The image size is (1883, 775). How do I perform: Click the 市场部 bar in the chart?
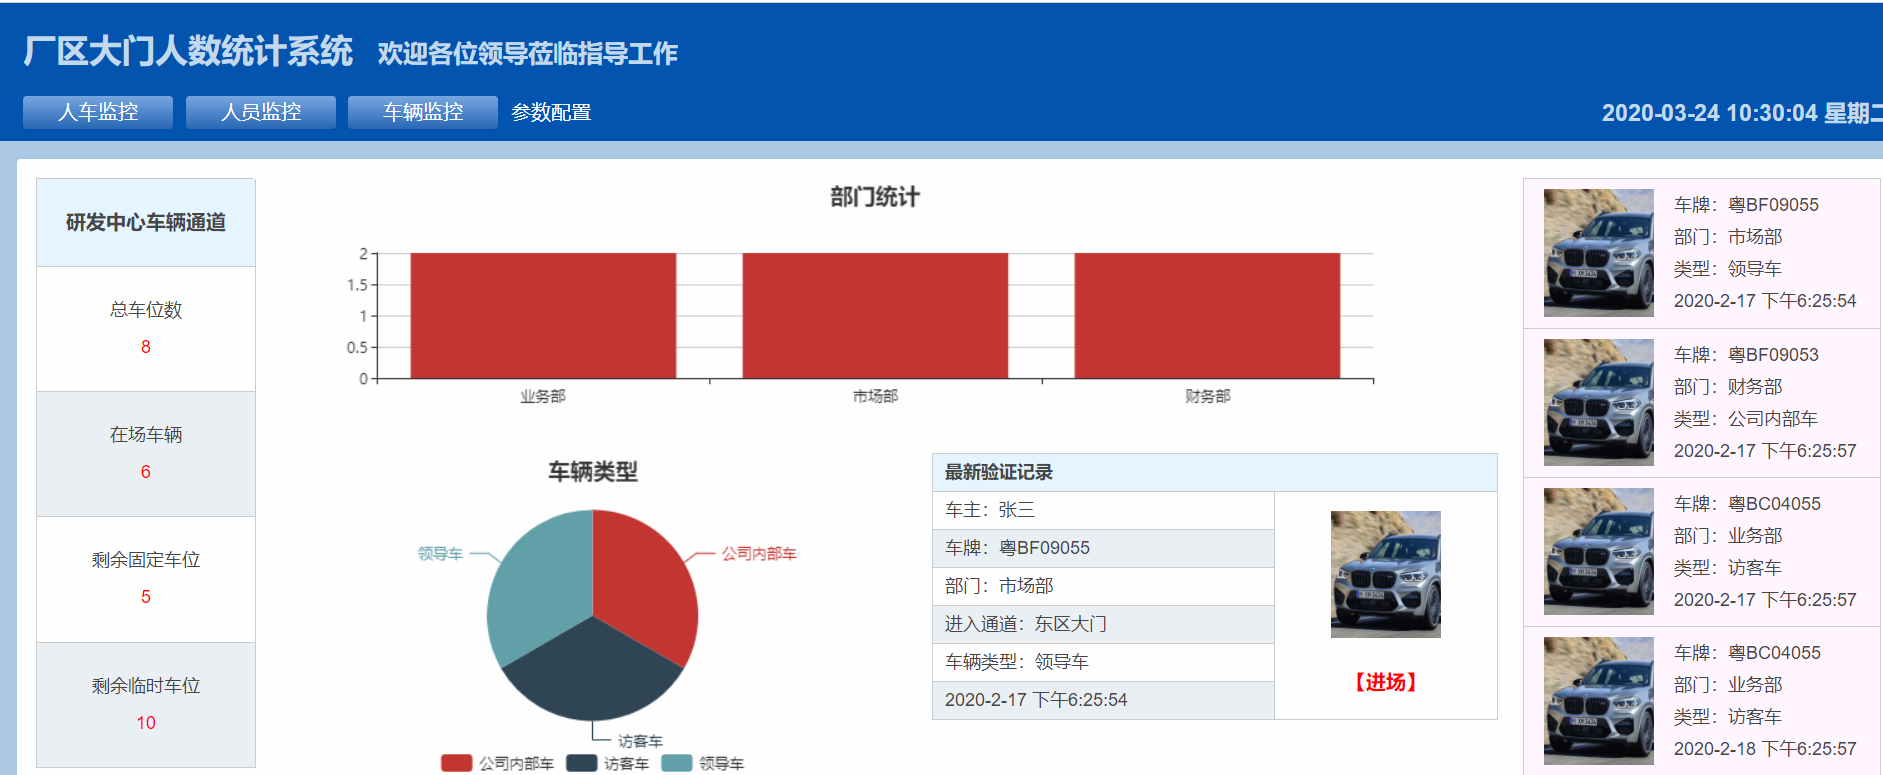coord(875,316)
